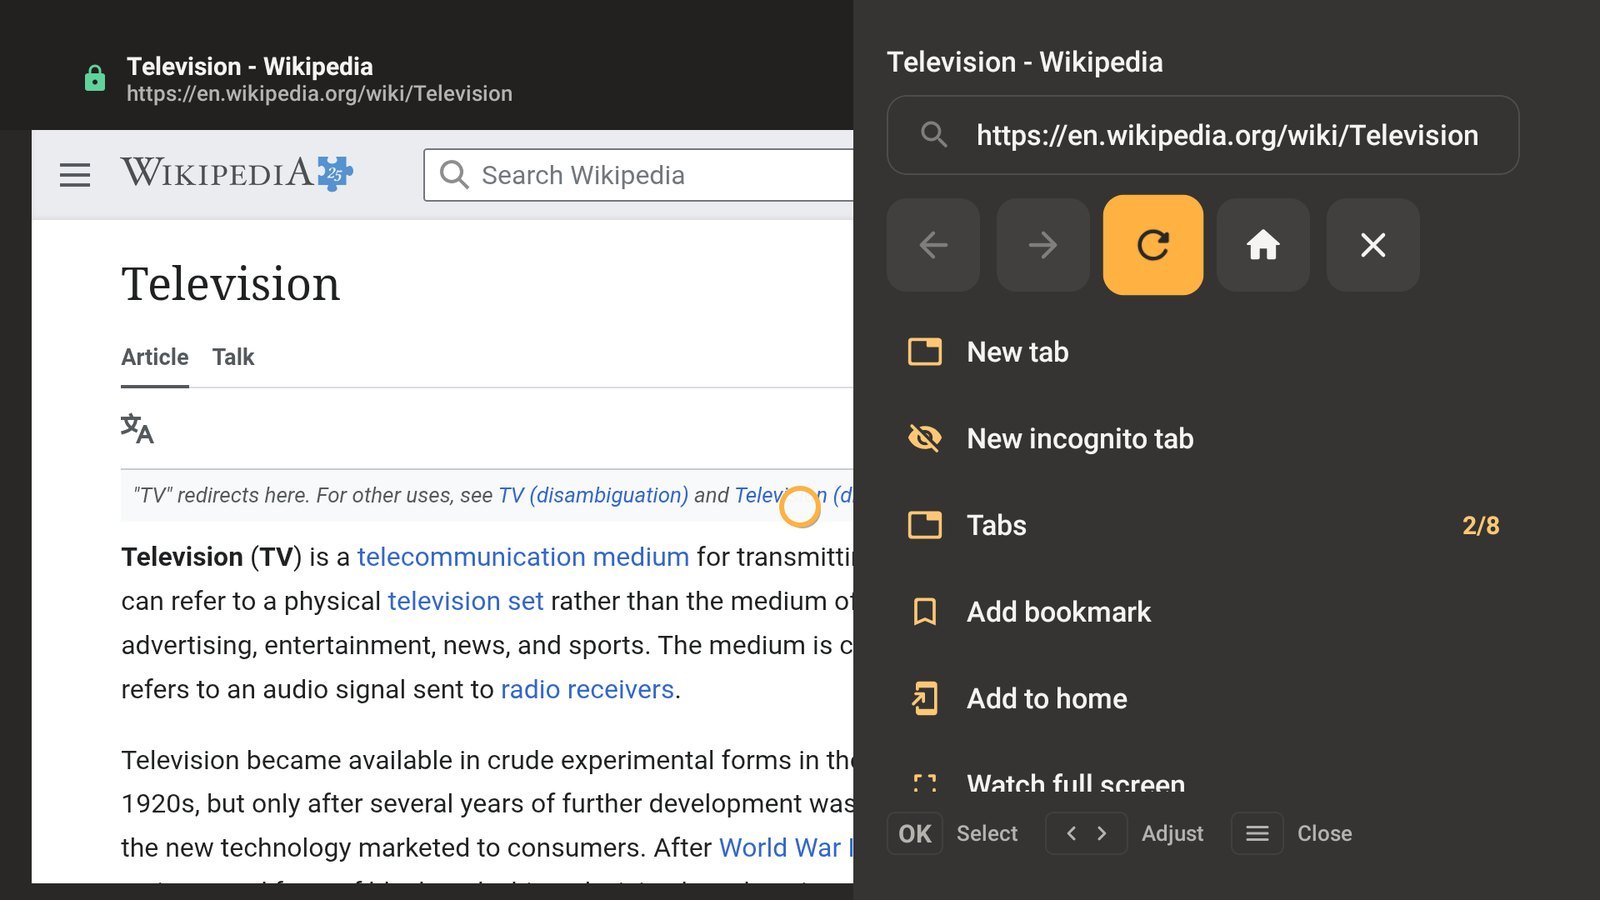Go to the home page icon
The height and width of the screenshot is (900, 1600).
click(1263, 245)
